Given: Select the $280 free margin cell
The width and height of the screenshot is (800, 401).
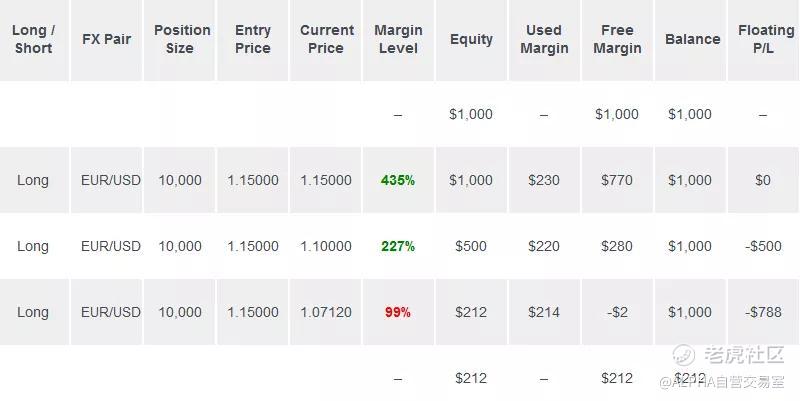Looking at the screenshot, I should [x=617, y=246].
